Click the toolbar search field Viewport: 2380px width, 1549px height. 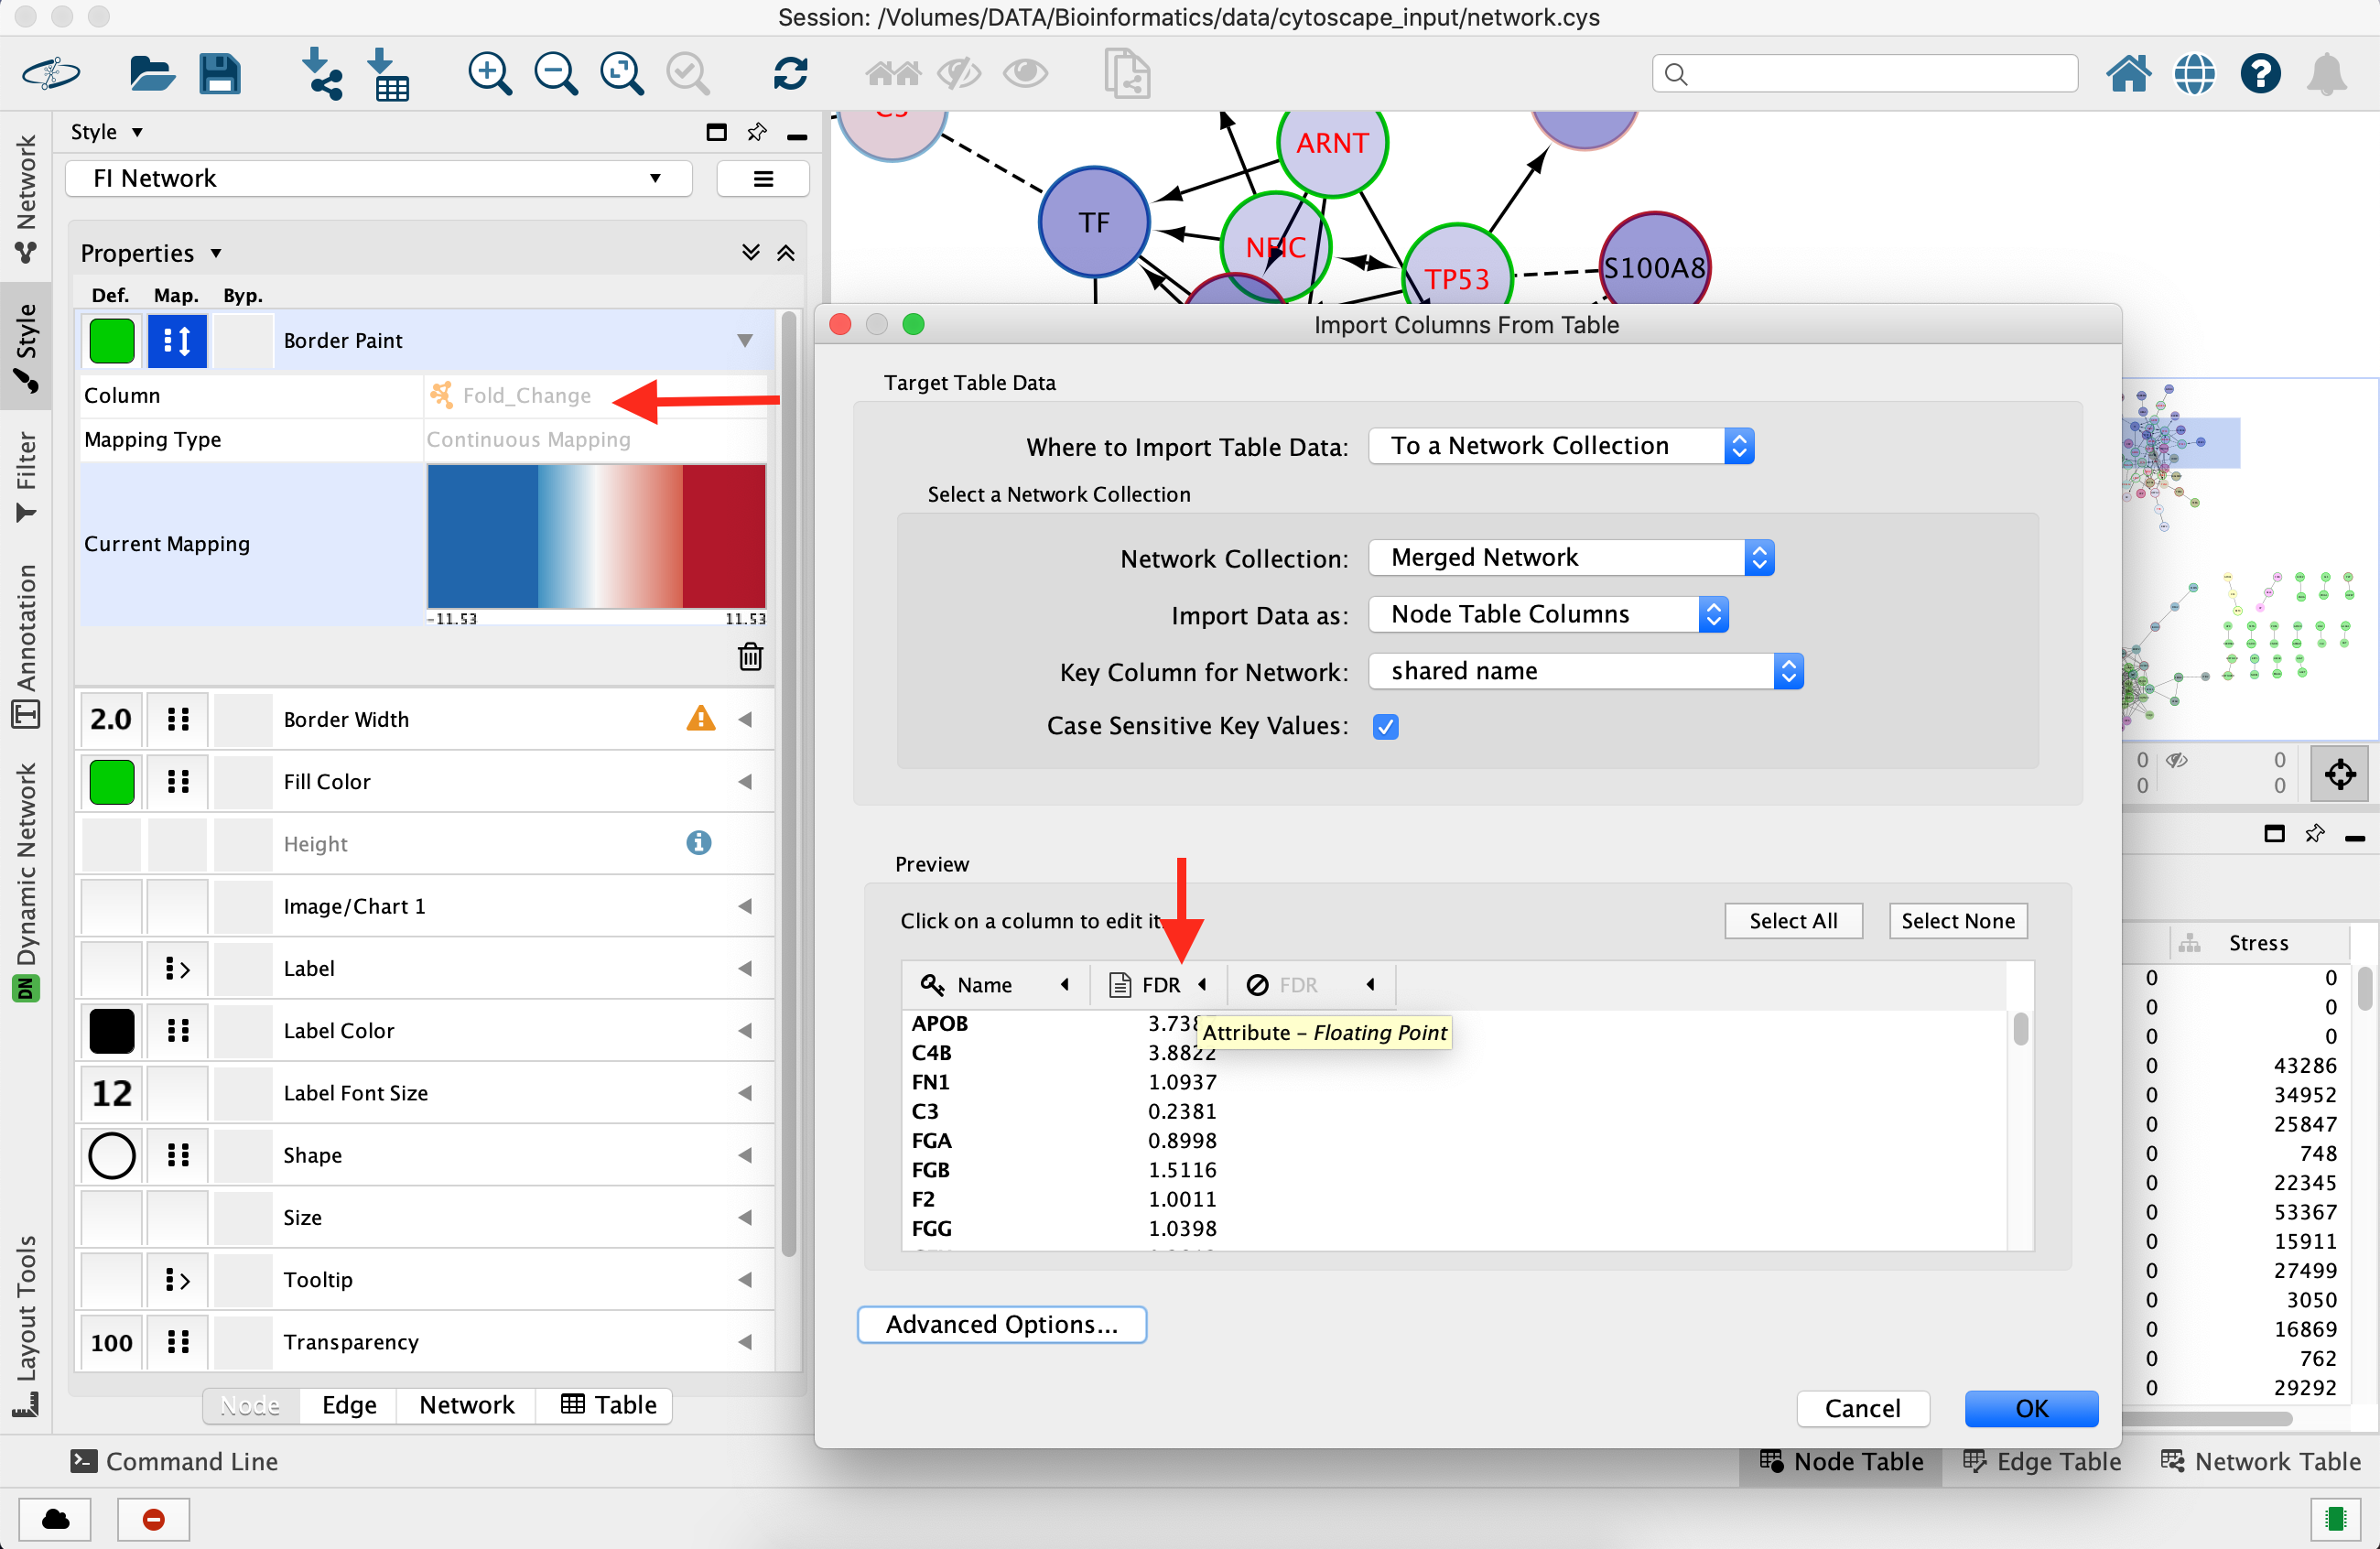pos(1864,73)
